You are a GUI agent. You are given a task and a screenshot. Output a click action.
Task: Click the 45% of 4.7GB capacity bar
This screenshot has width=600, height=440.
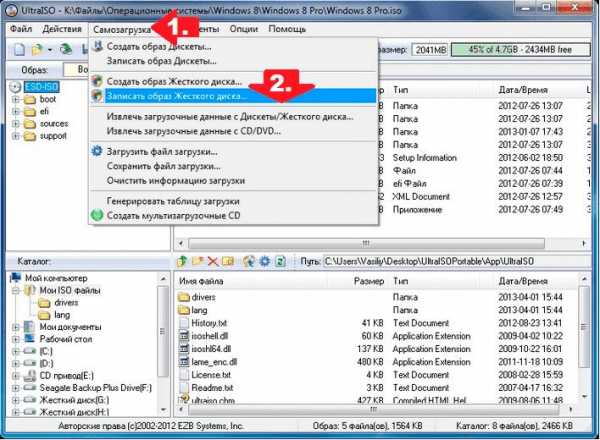pyautogui.click(x=520, y=49)
